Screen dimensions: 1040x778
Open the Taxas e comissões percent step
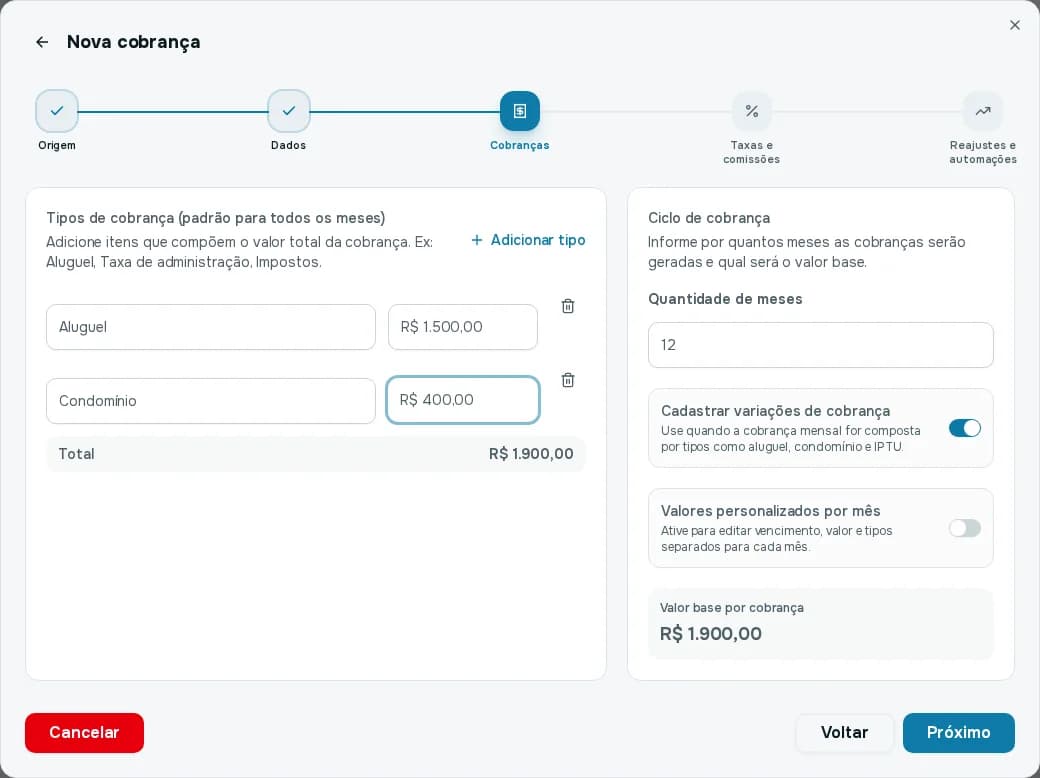[x=751, y=111]
